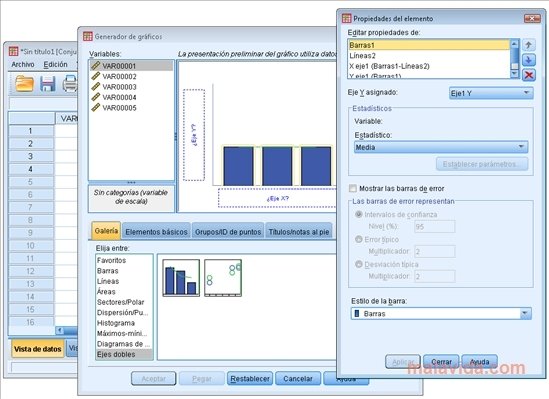Image resolution: width=549 pixels, height=399 pixels.
Task: Switch to the Títulos/notas al pie tab
Action: point(299,232)
